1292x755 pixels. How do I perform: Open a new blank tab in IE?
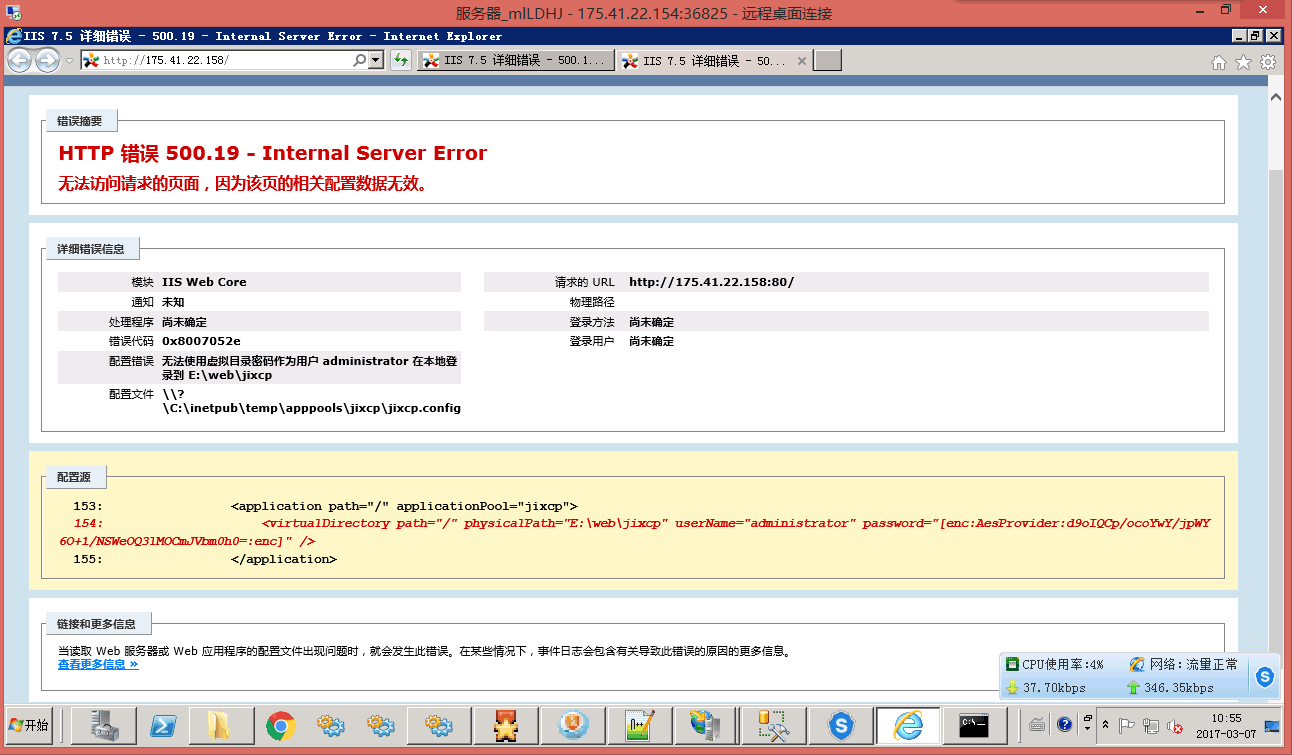click(x=828, y=61)
